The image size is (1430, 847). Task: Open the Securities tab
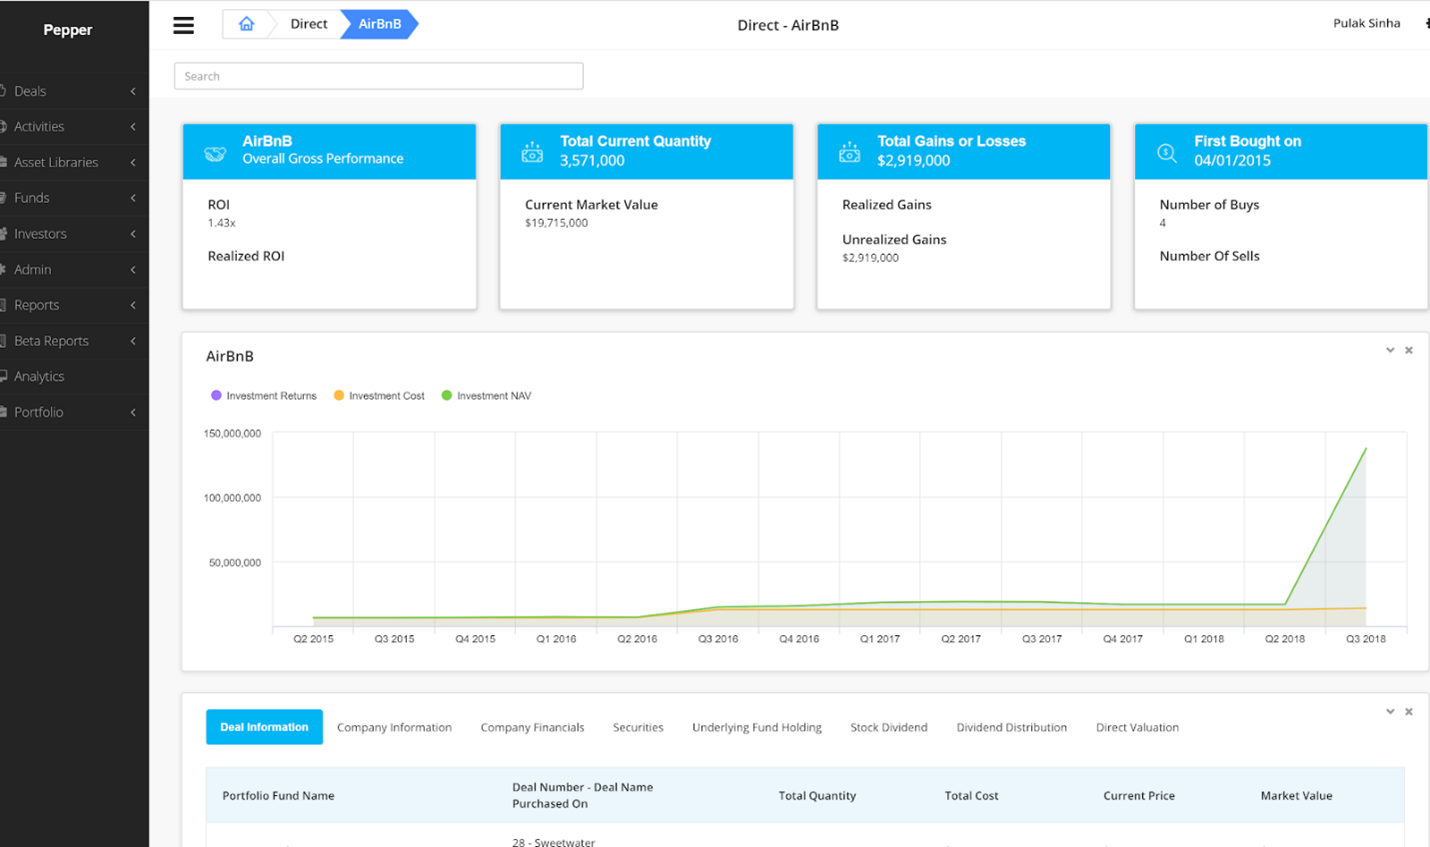click(x=638, y=727)
